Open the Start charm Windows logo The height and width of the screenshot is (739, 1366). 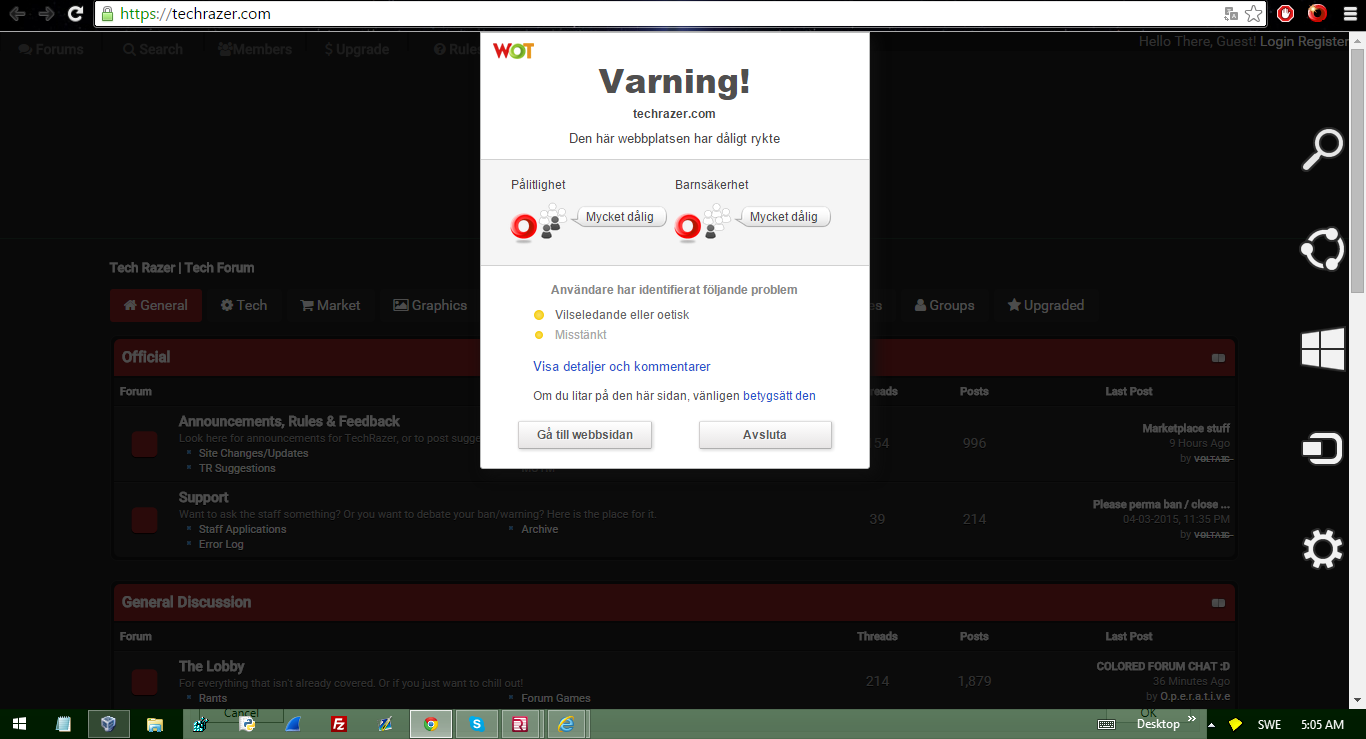[x=1321, y=350]
